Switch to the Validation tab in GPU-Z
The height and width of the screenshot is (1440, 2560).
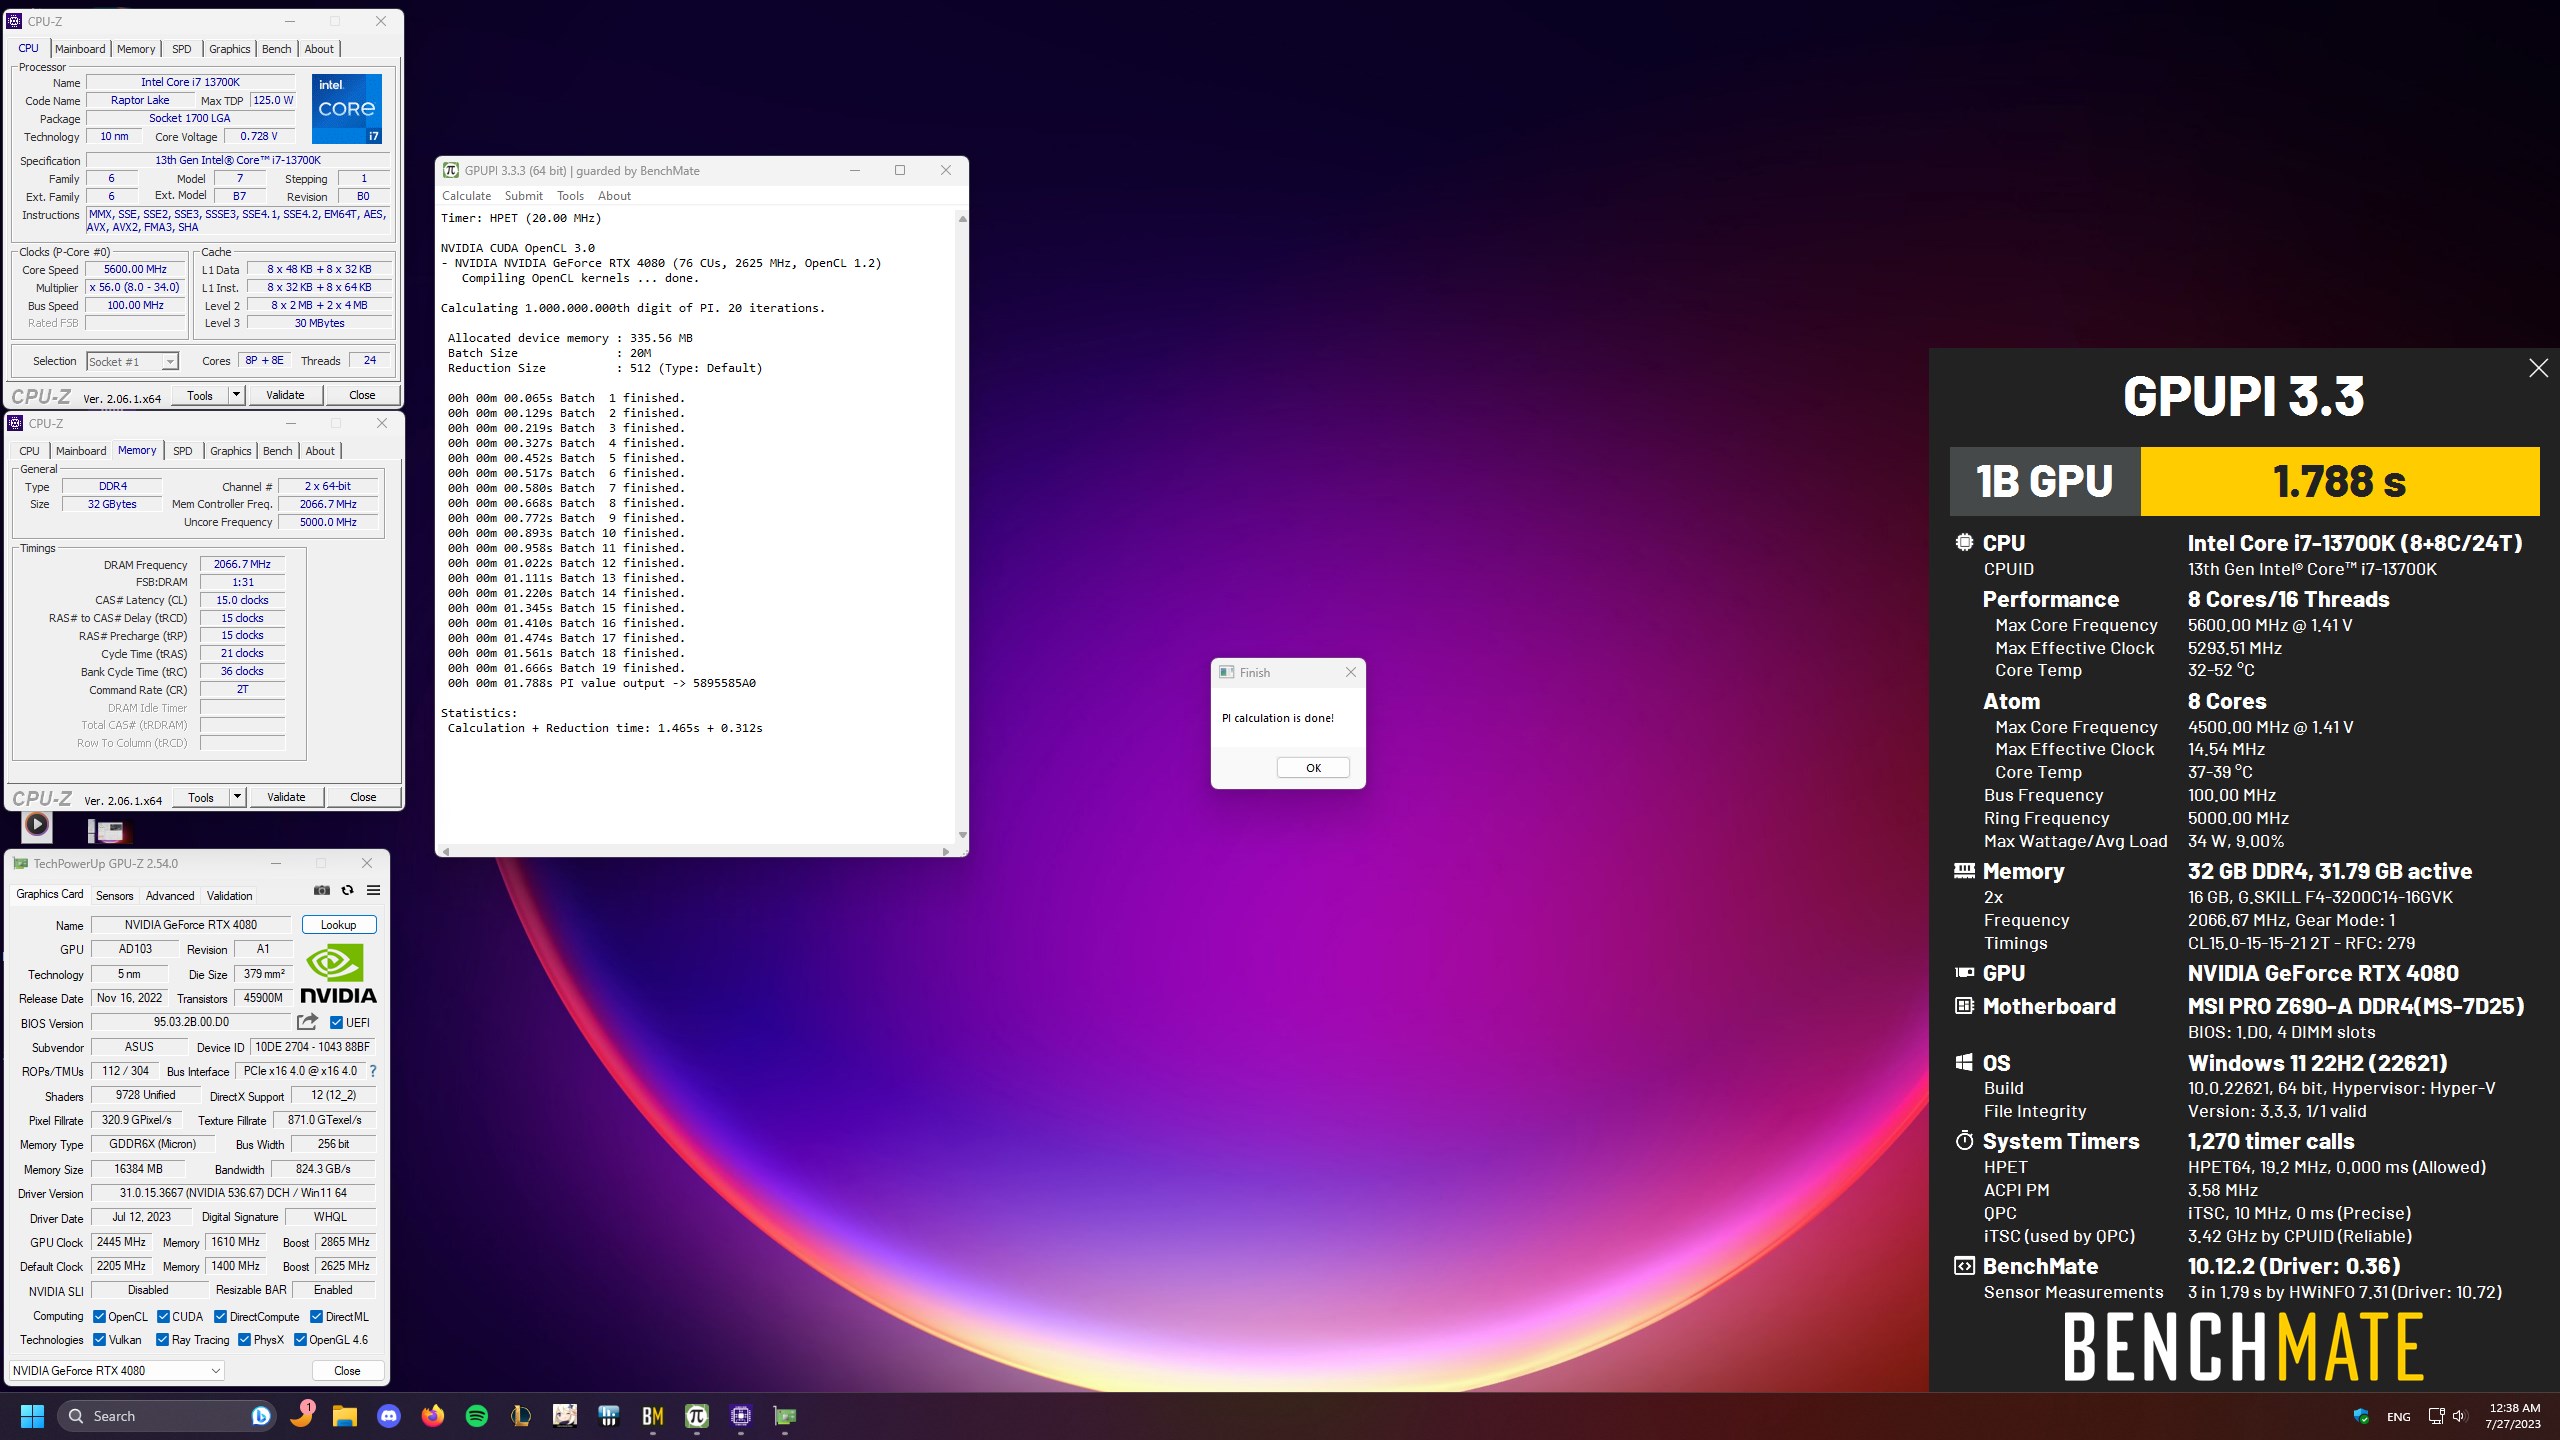click(x=229, y=896)
